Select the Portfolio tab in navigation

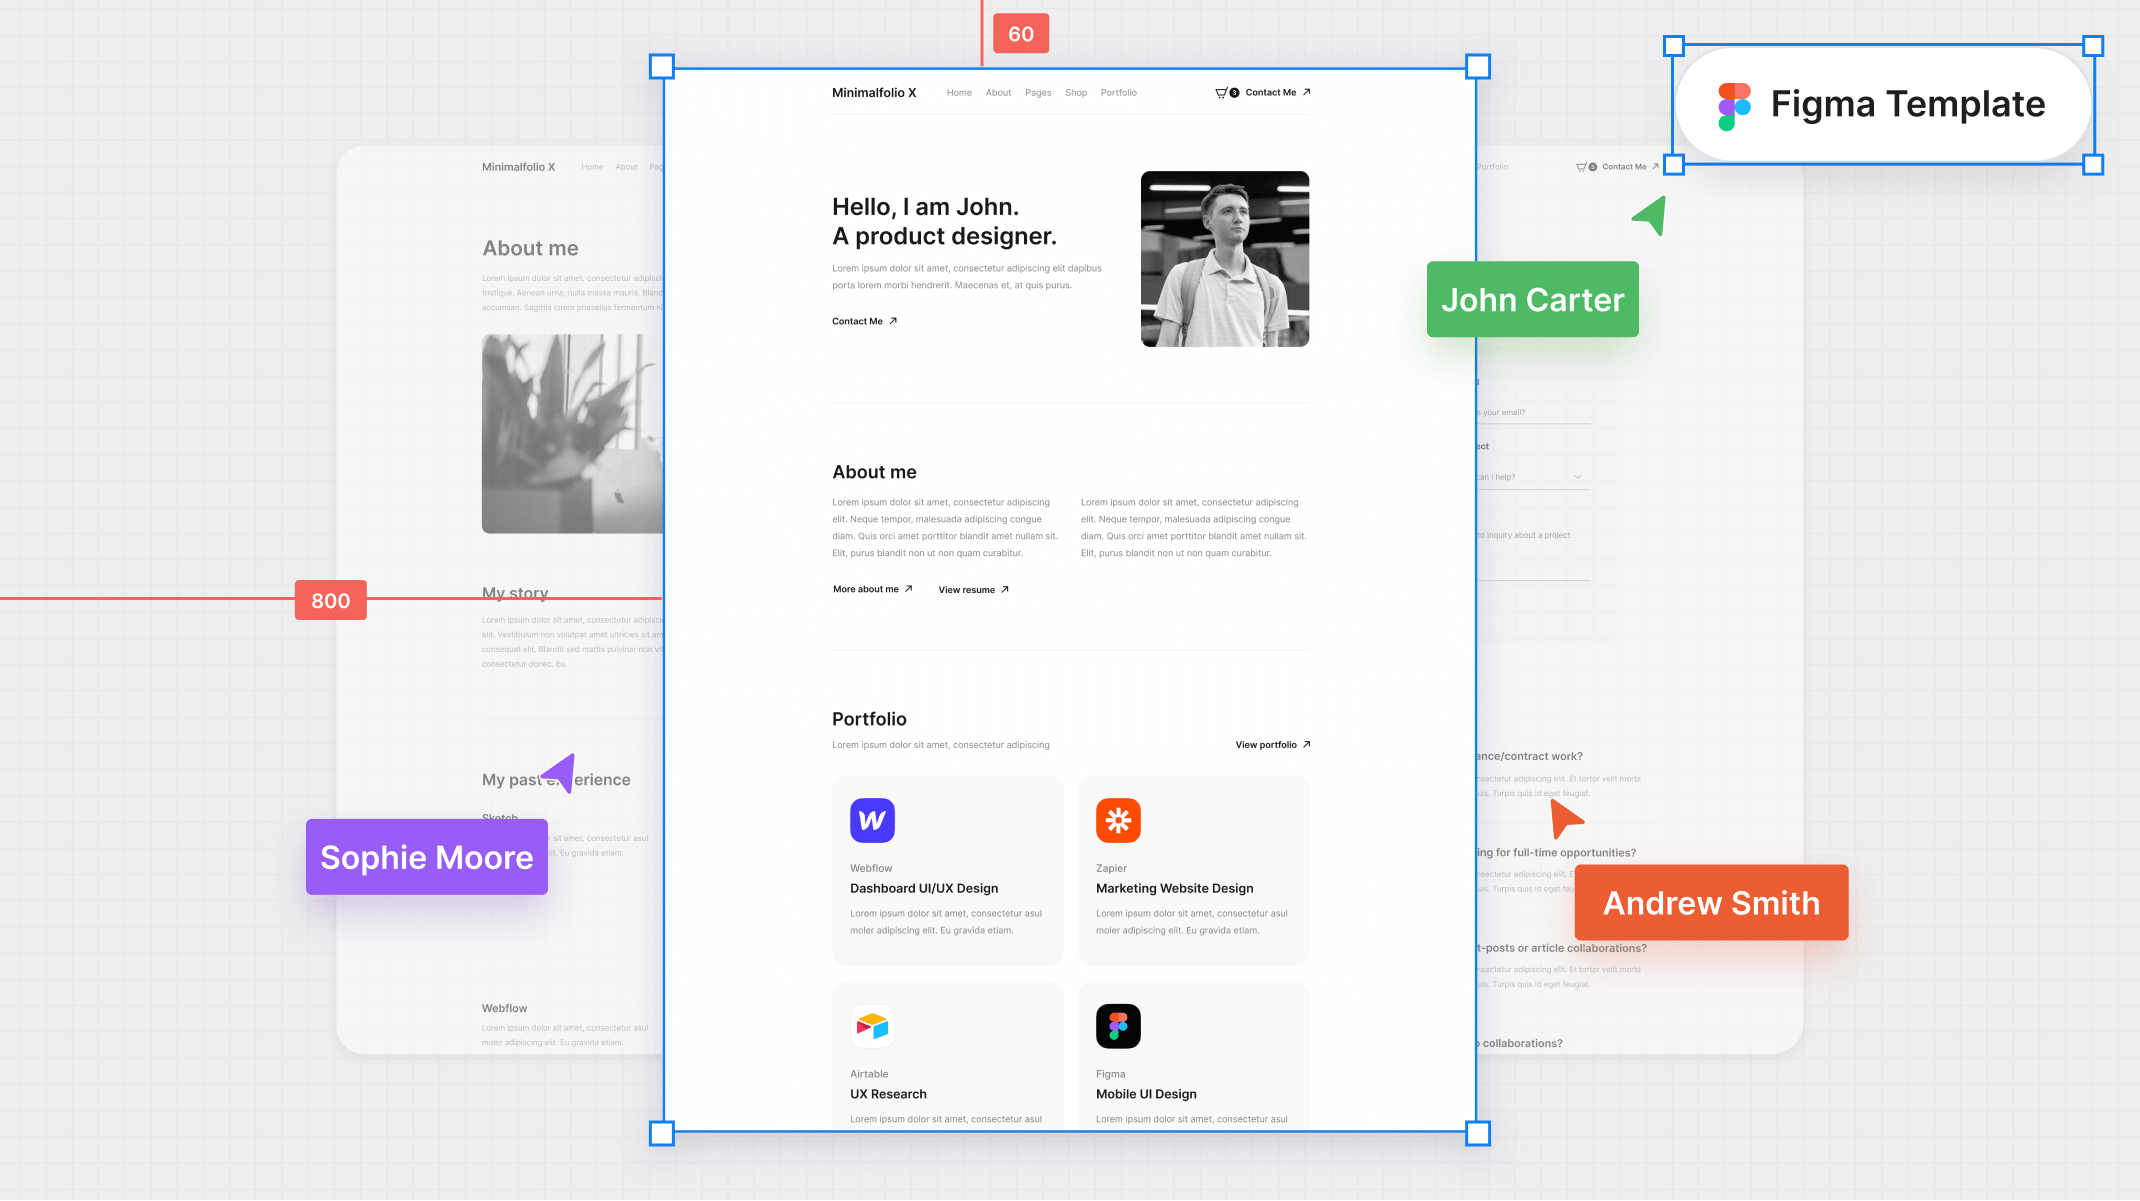(x=1119, y=93)
